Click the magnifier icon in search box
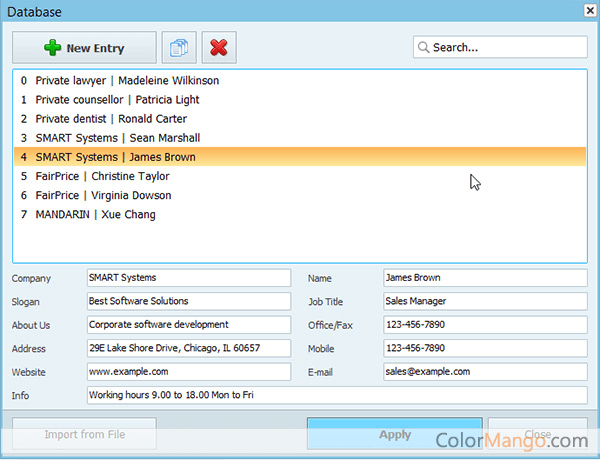 424,47
